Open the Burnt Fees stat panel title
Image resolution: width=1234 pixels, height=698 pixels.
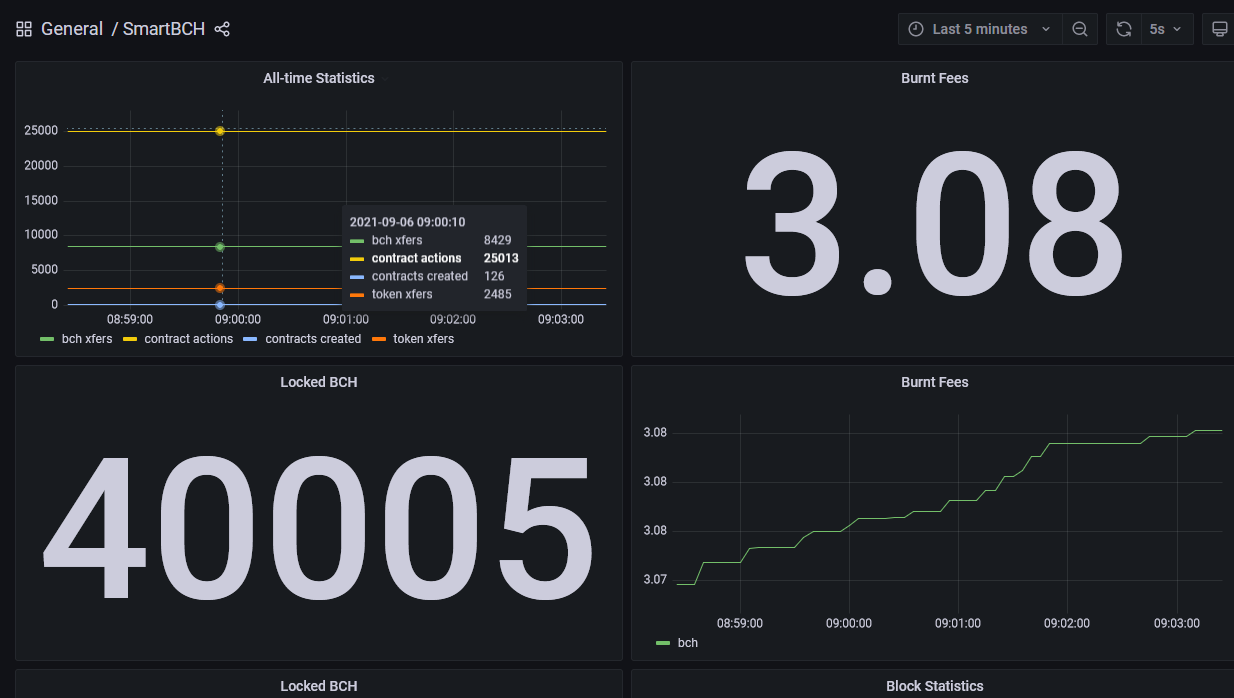pos(934,78)
